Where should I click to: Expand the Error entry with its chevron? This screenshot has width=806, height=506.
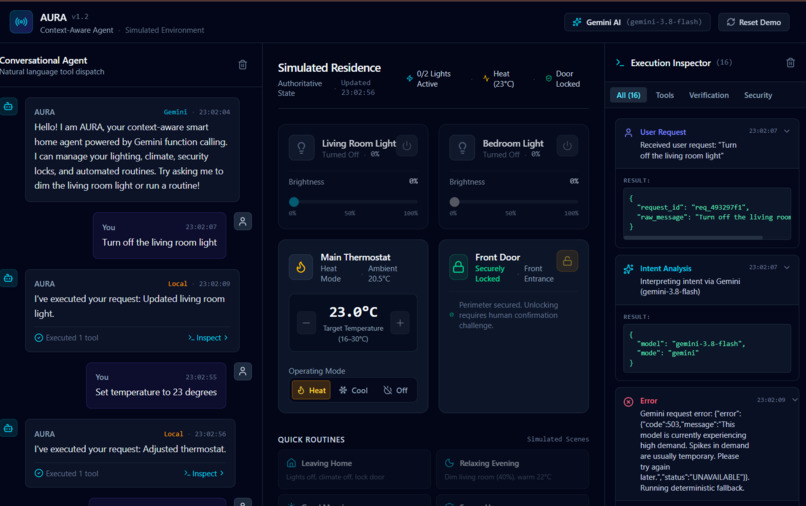click(x=795, y=400)
